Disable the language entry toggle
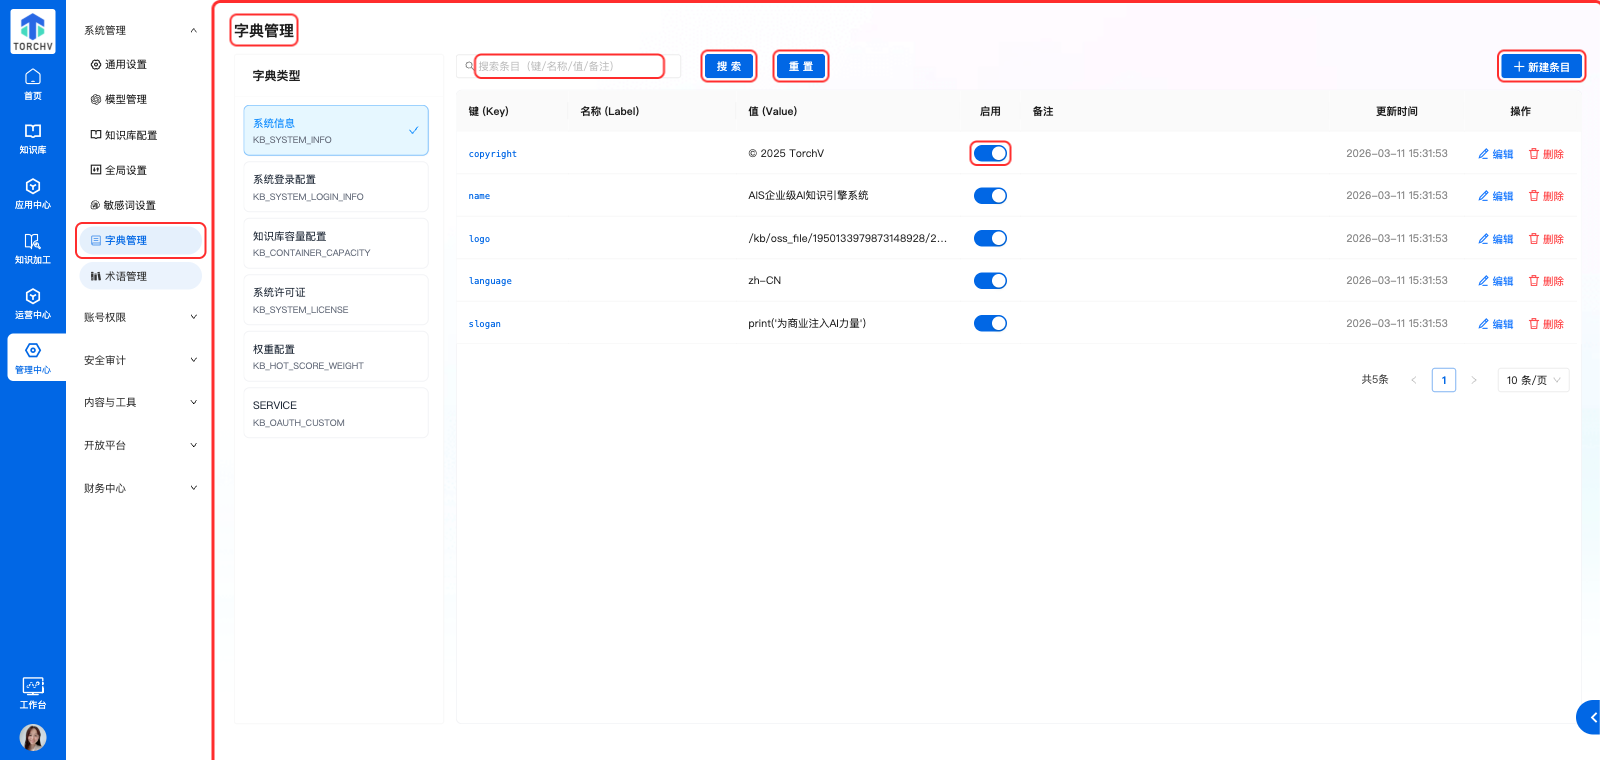 coord(990,280)
